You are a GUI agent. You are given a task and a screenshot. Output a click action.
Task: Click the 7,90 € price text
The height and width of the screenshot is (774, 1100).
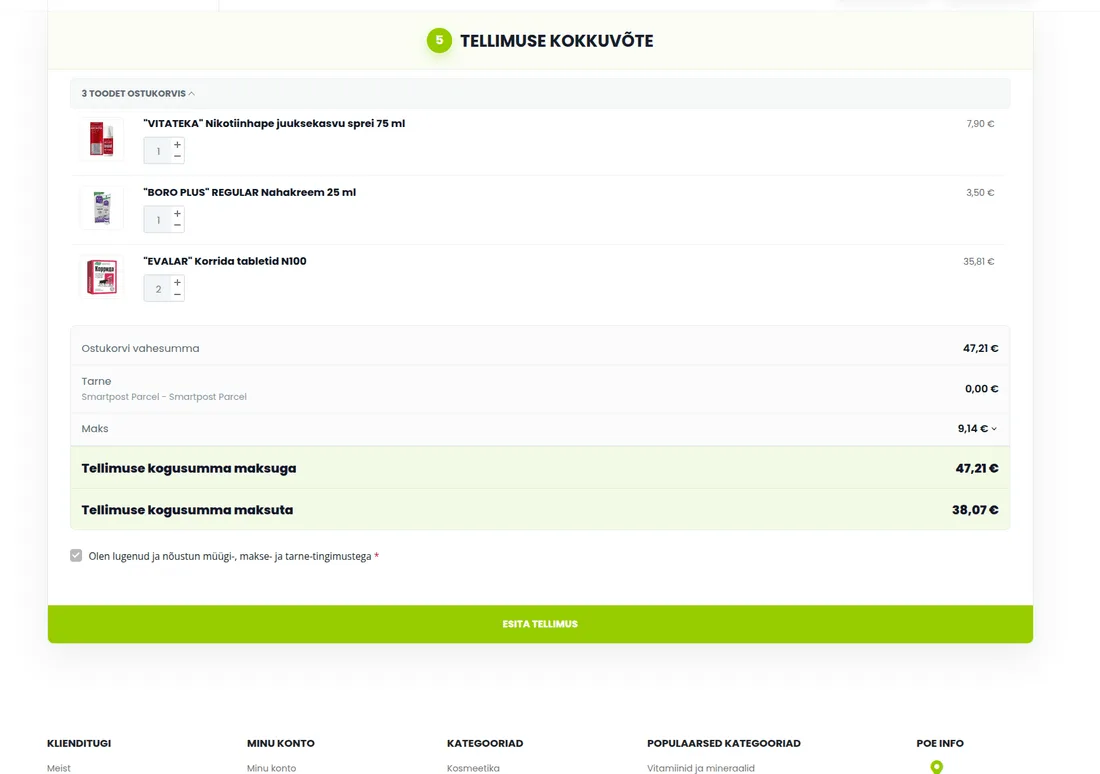pos(980,124)
